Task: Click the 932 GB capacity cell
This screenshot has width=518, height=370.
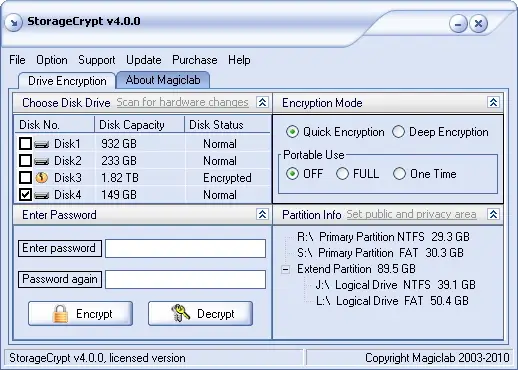Action: (x=119, y=144)
